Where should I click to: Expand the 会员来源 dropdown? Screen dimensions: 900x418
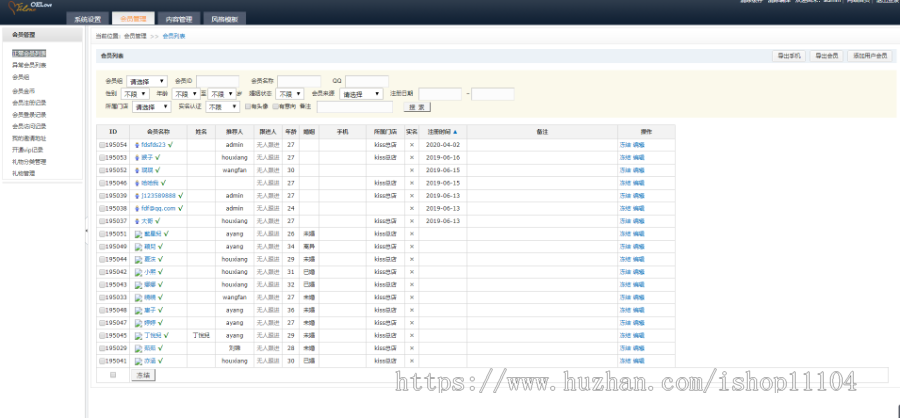(x=360, y=94)
